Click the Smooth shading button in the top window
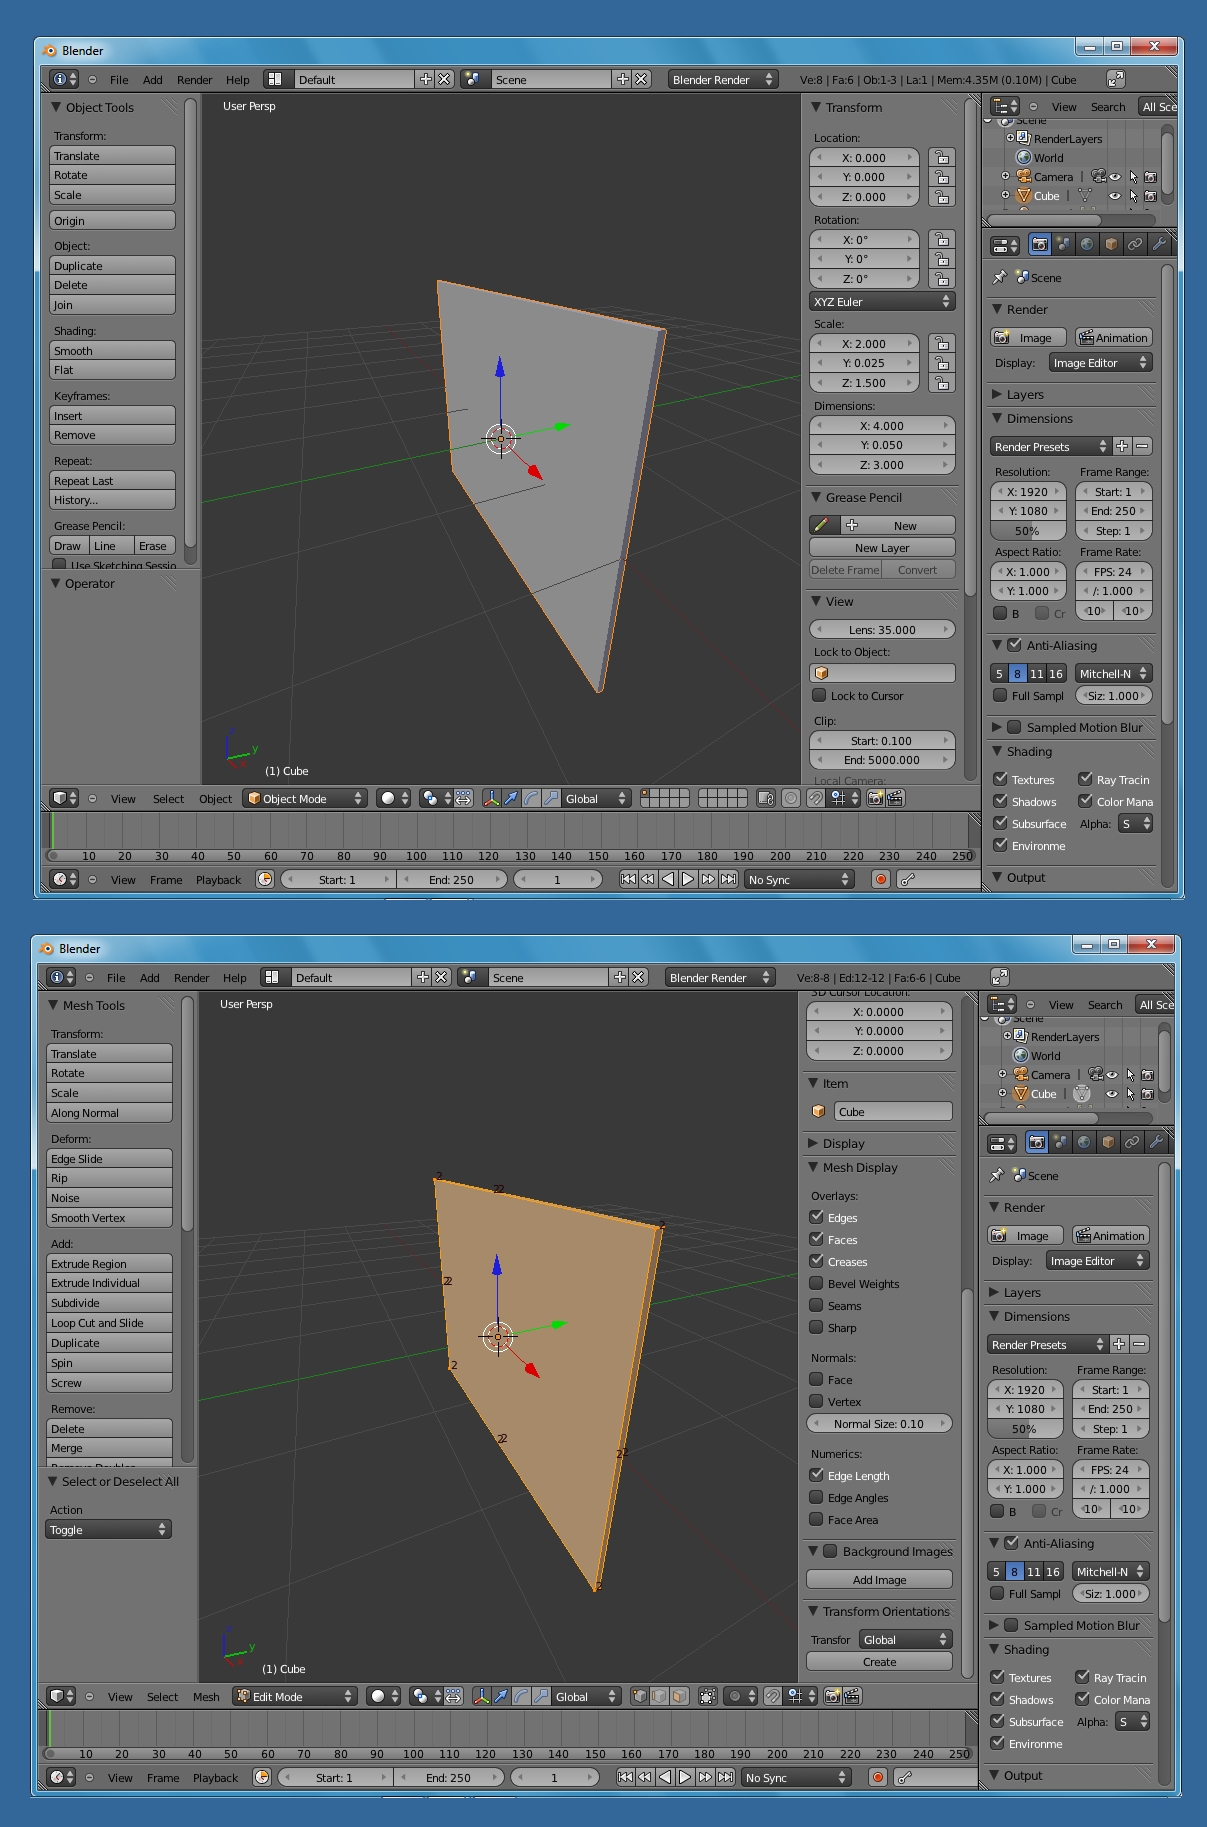This screenshot has width=1207, height=1827. click(x=112, y=350)
